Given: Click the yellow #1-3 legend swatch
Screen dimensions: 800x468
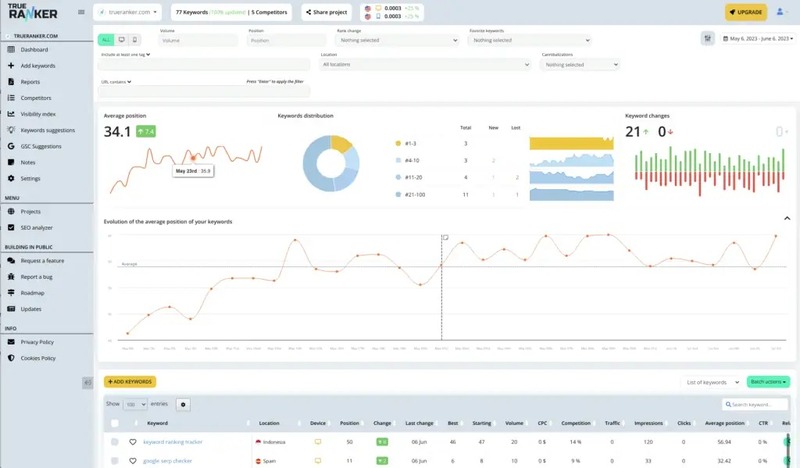Looking at the screenshot, I should [x=398, y=143].
